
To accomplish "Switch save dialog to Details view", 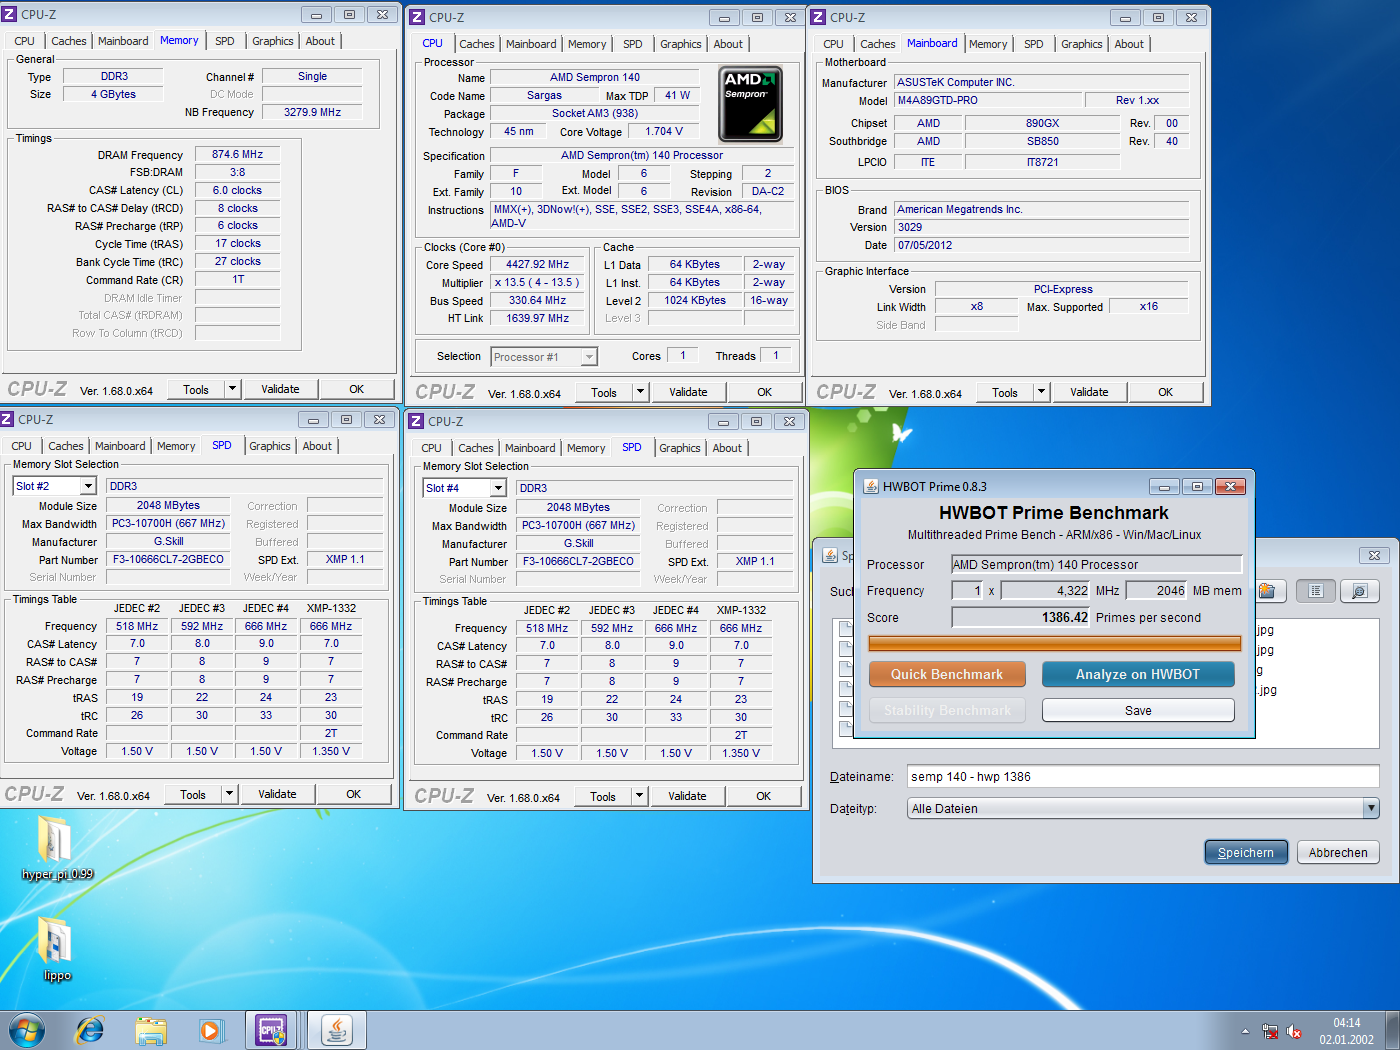I will (1359, 591).
